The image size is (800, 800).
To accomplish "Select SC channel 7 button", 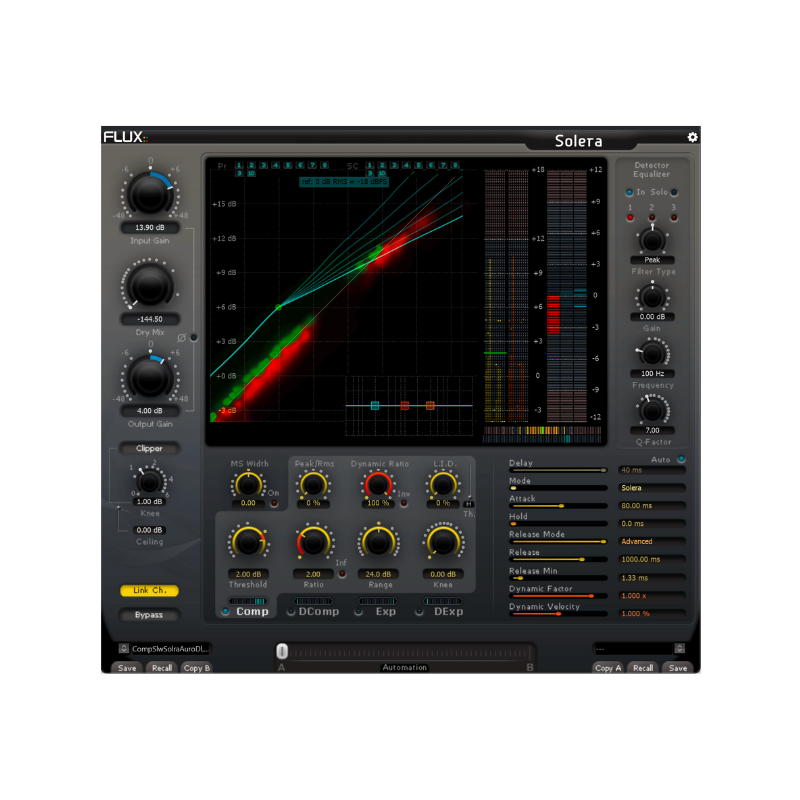I will [x=443, y=165].
